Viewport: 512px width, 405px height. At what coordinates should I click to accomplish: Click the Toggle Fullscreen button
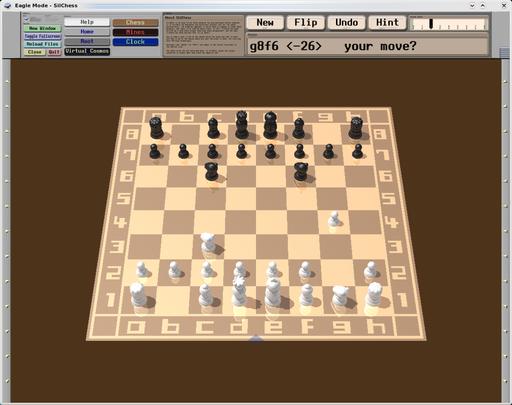43,36
